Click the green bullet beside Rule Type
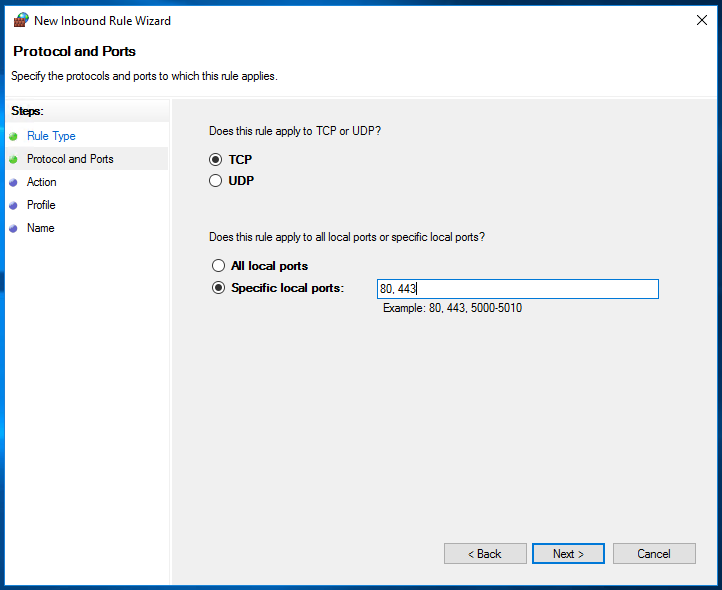 point(14,136)
